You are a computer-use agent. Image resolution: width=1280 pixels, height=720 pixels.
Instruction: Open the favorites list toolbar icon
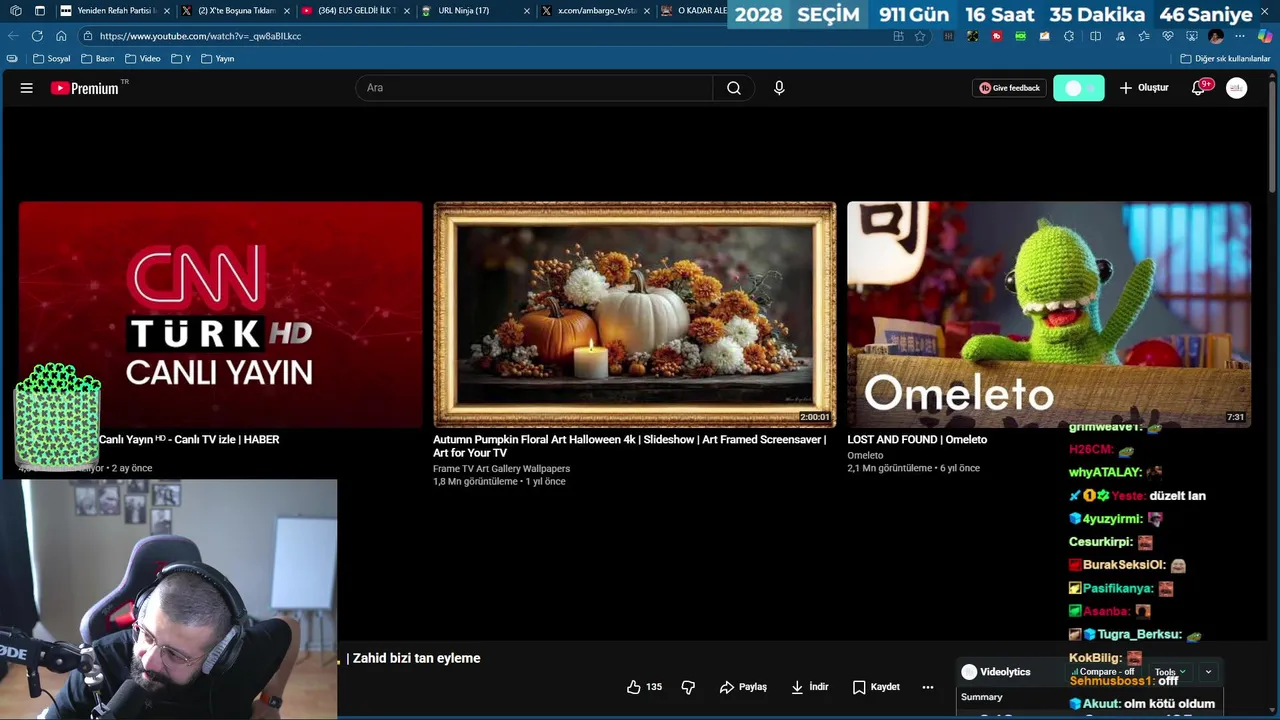1144,36
